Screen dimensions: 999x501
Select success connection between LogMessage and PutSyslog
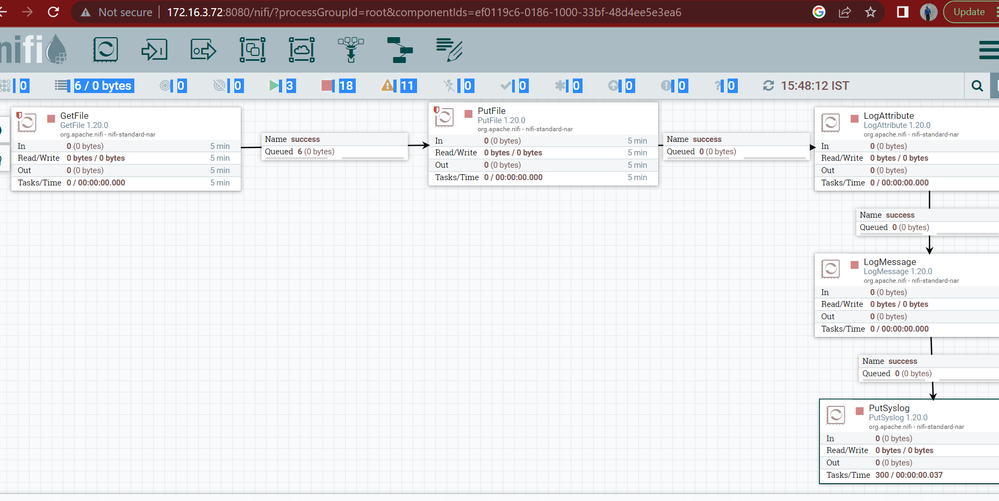929,368
